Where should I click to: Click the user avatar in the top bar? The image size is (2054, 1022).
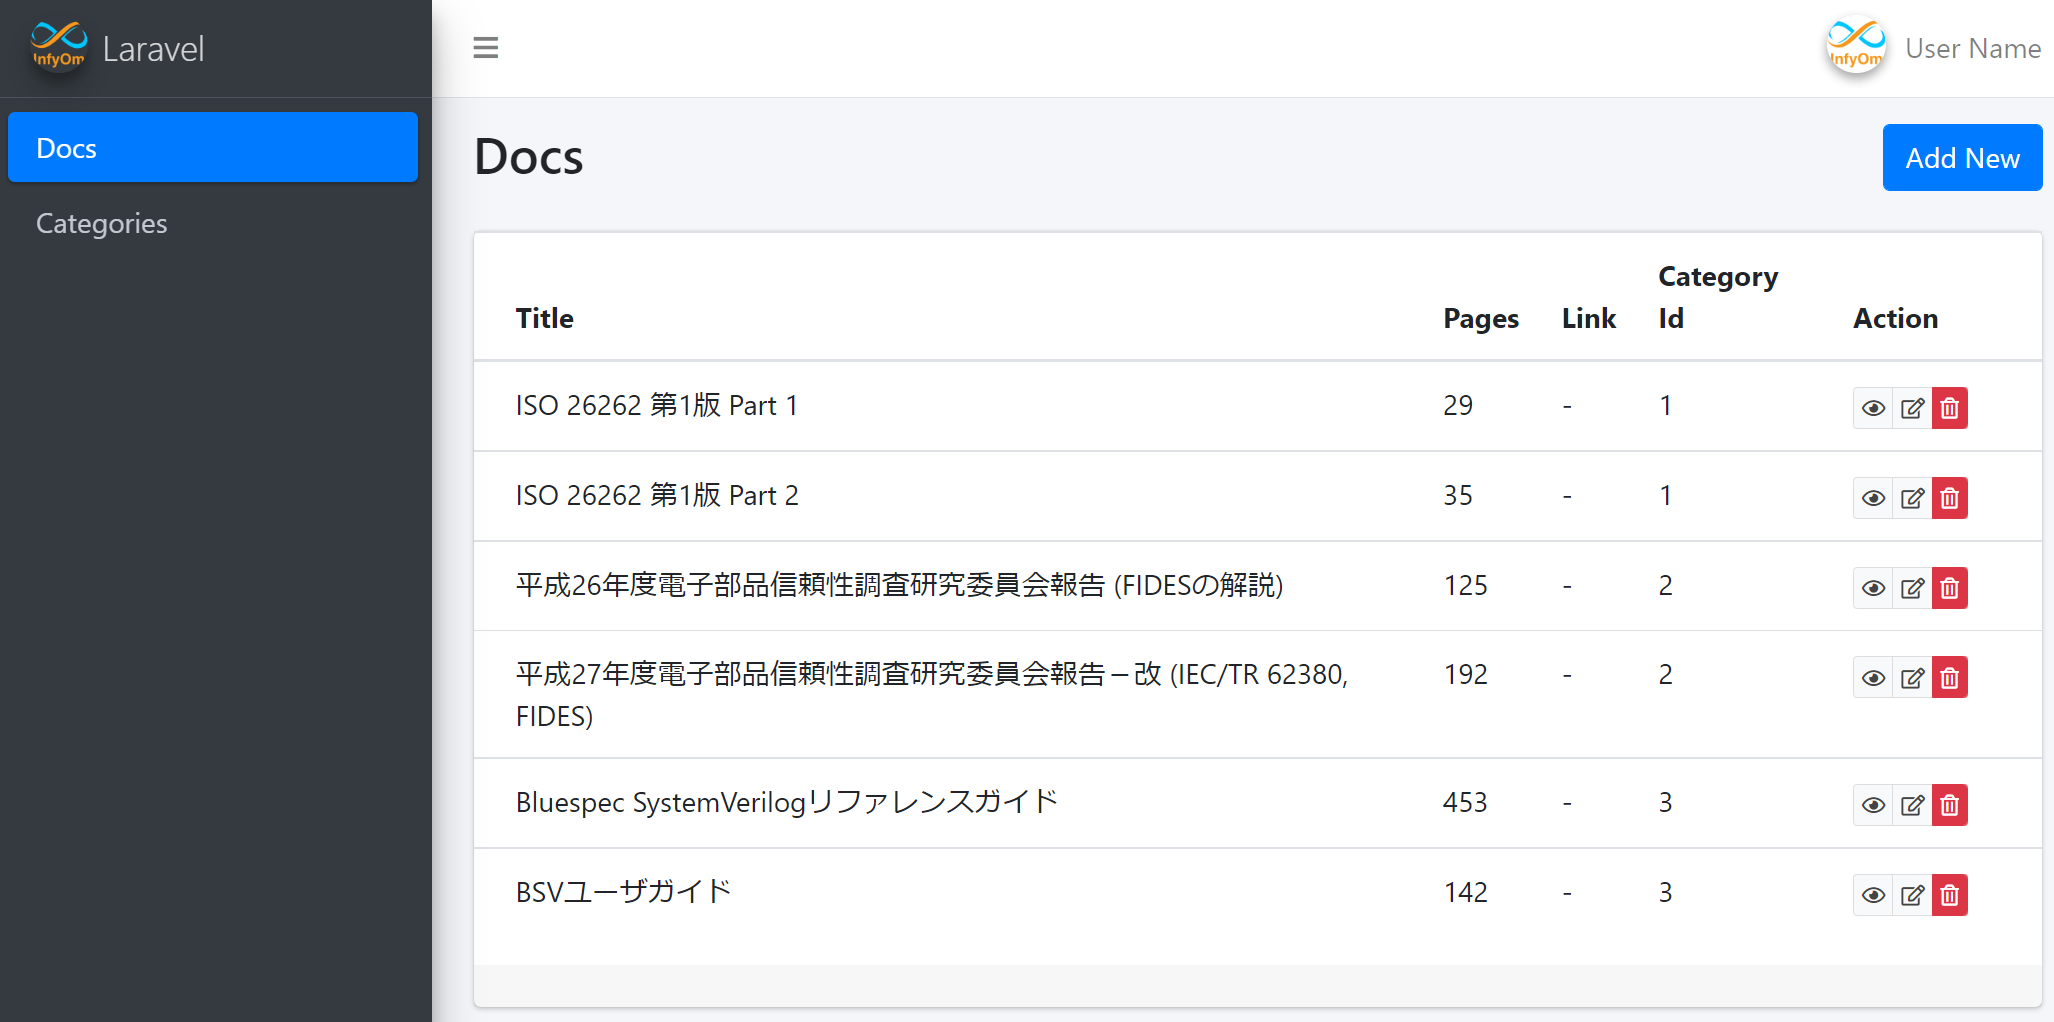1855,47
